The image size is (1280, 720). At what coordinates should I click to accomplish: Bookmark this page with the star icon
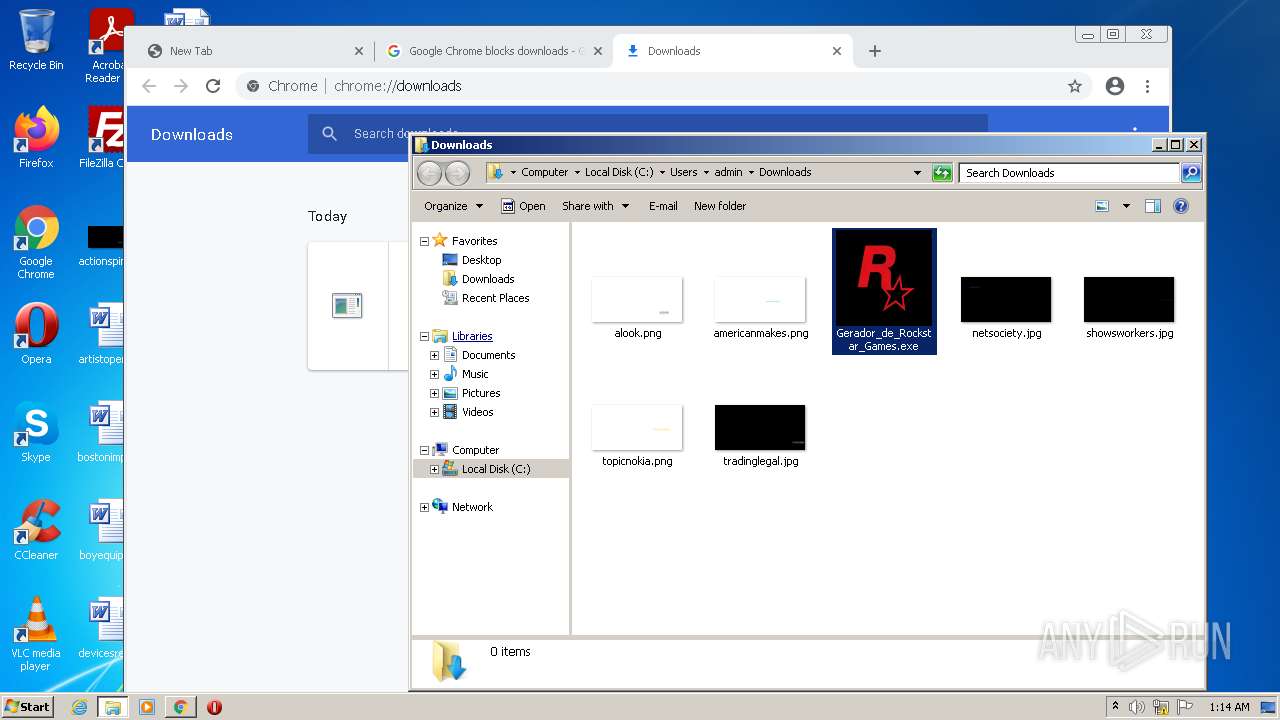pos(1075,86)
